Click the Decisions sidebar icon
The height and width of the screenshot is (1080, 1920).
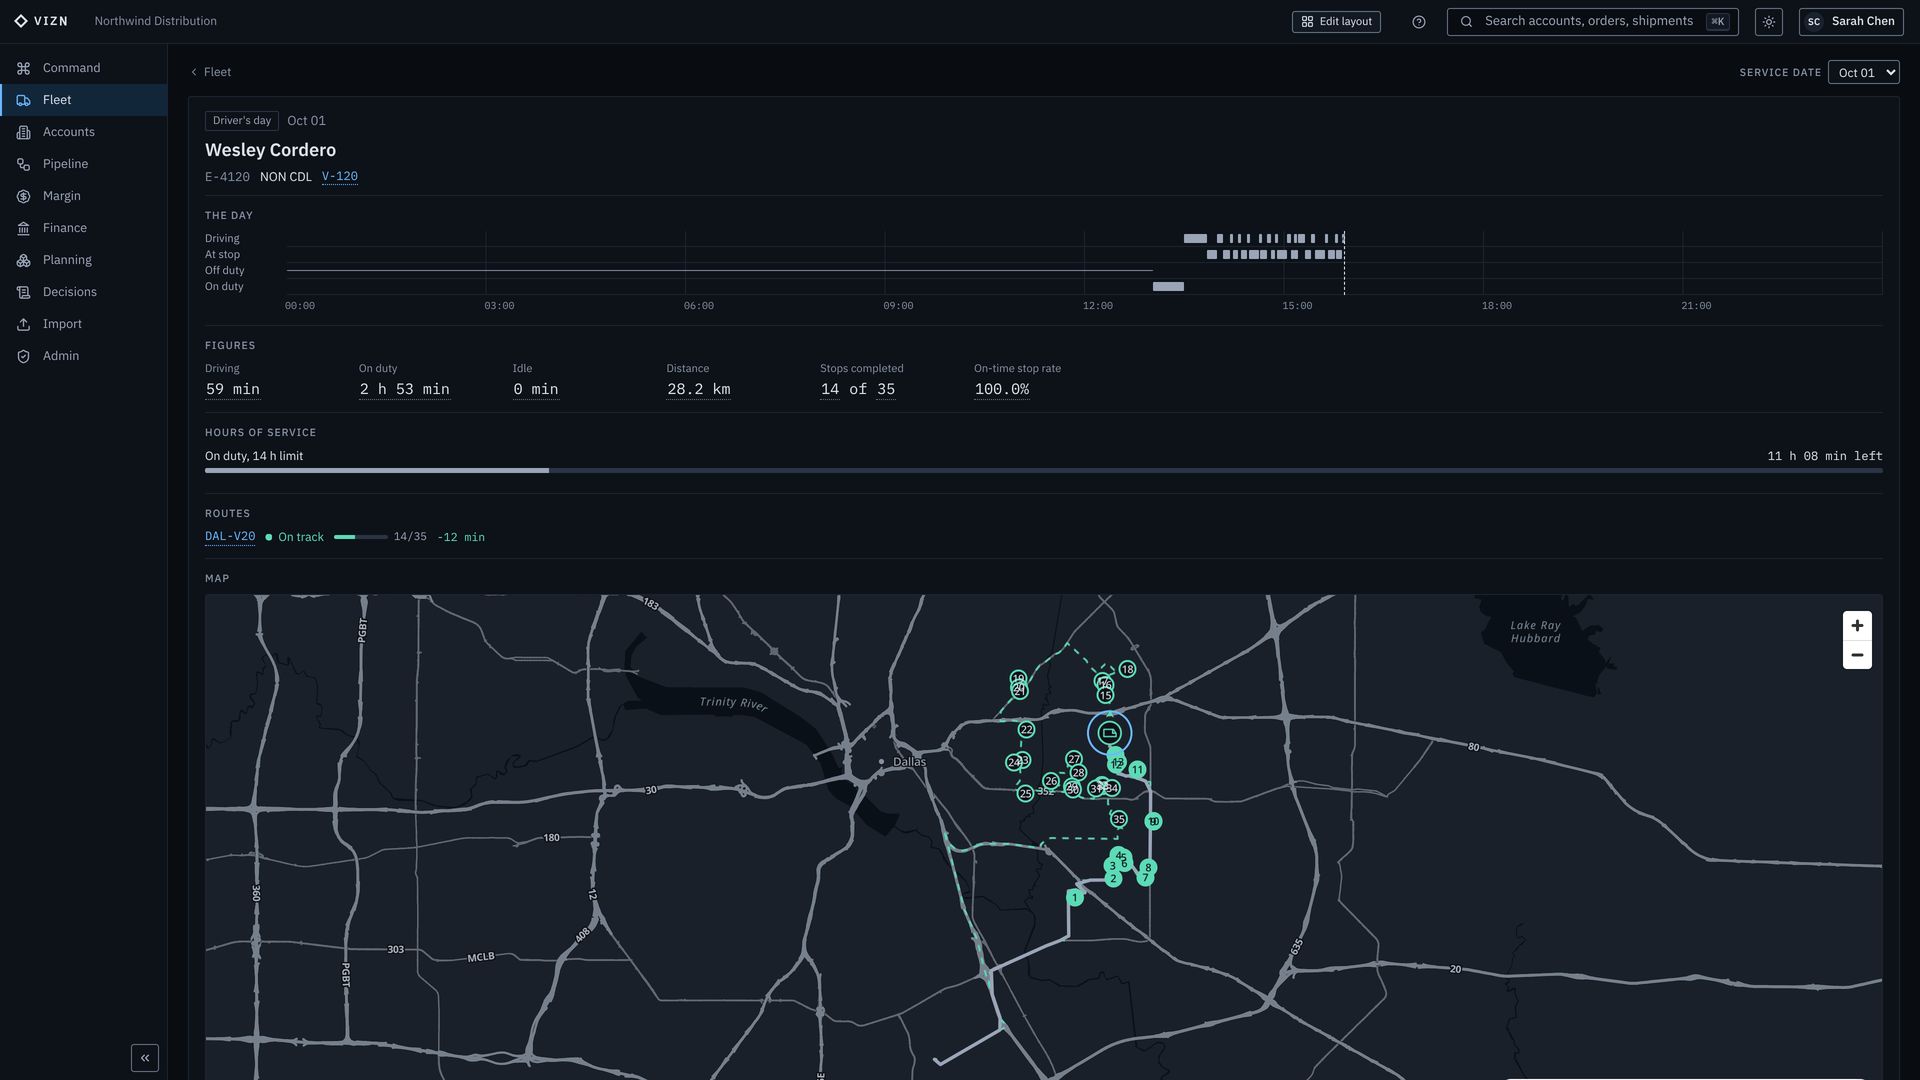point(23,292)
